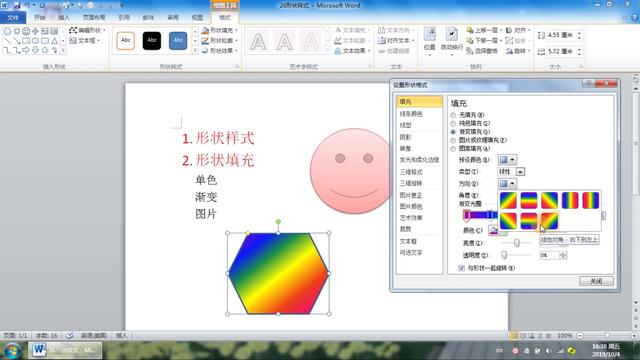Switch to the 引用 References ribbon tab
Viewport: 640px width, 360px height.
[124, 18]
